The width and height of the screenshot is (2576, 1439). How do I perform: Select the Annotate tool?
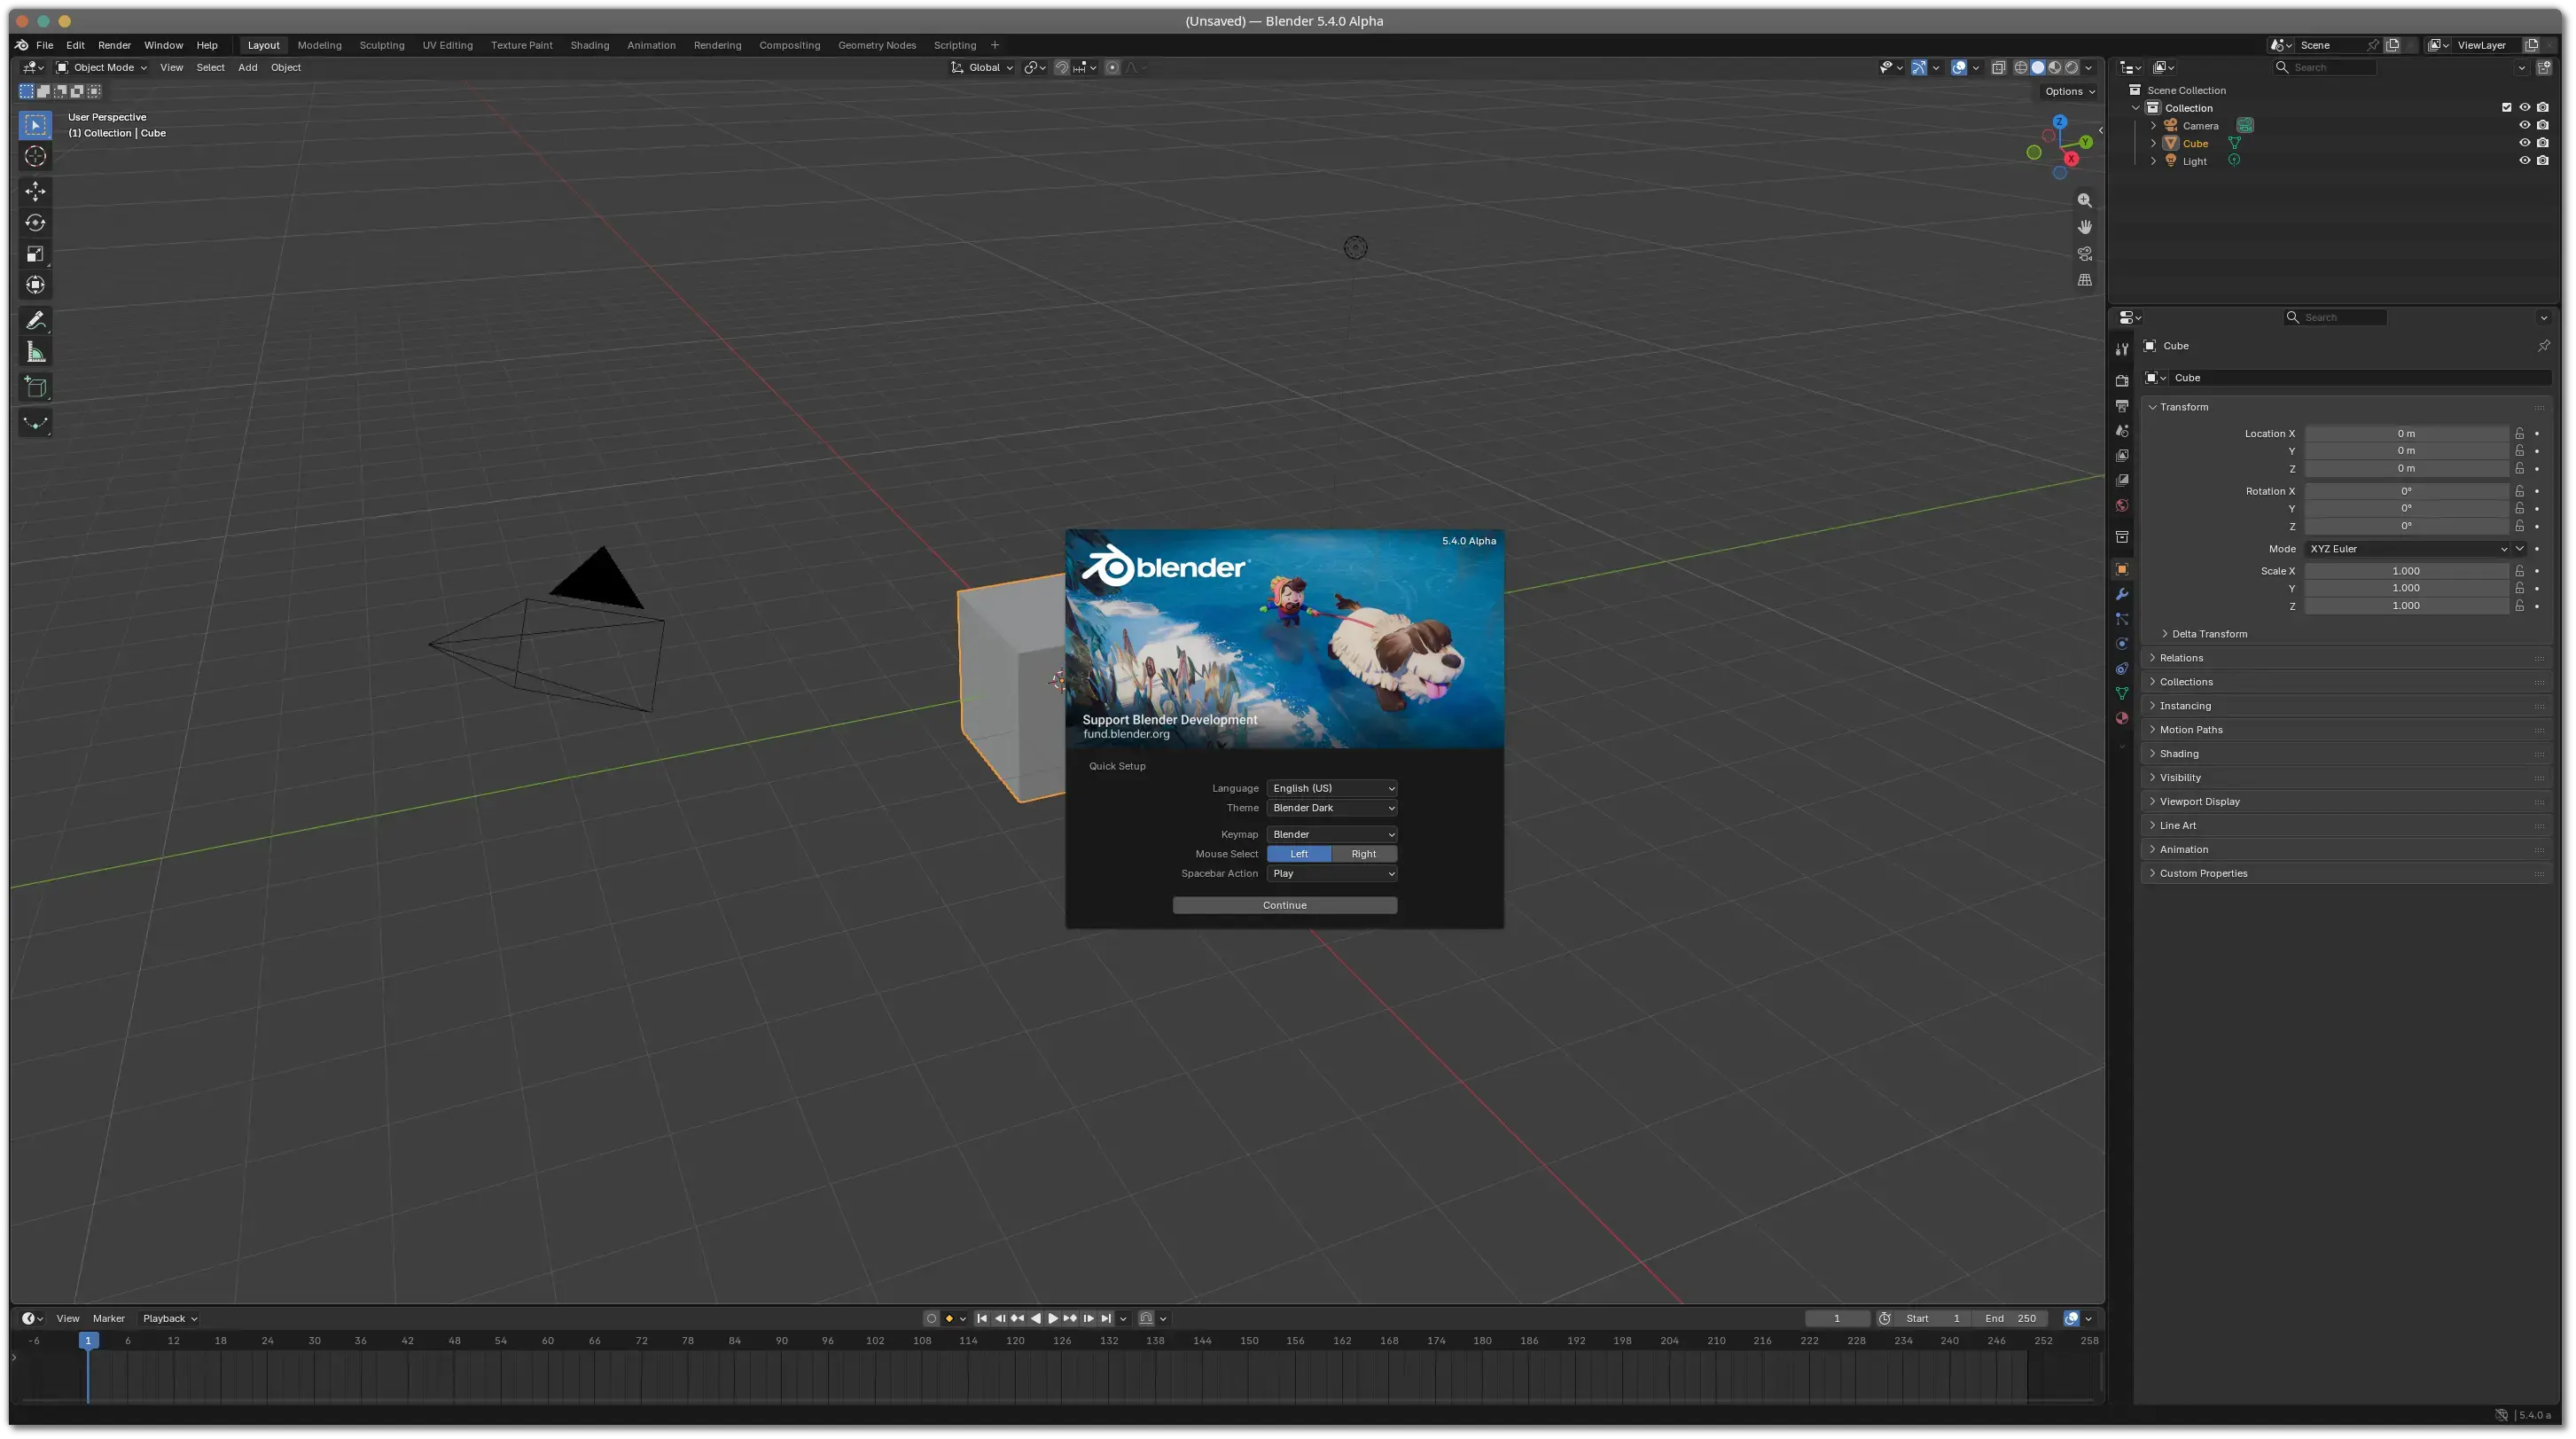[x=36, y=321]
